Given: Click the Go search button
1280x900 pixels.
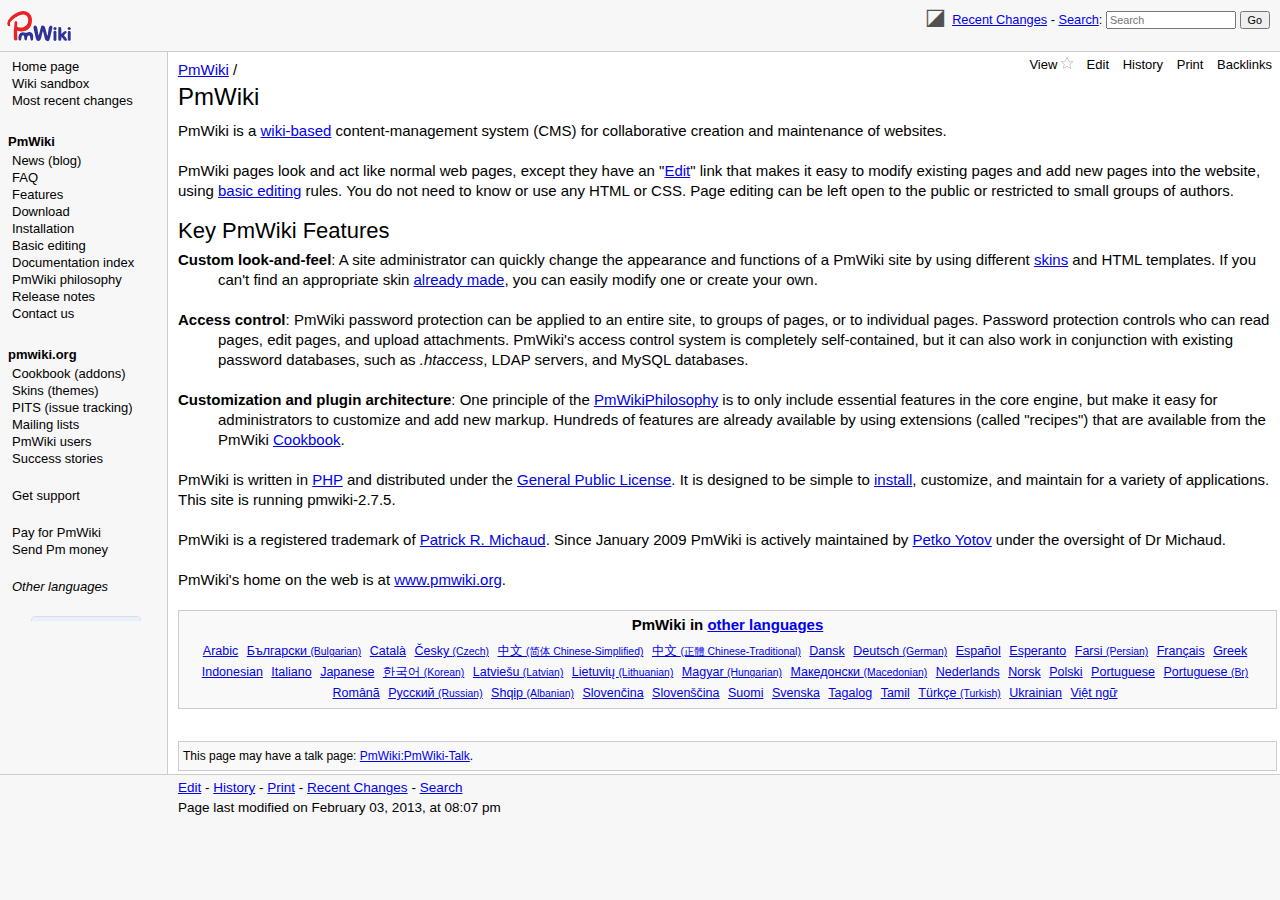Looking at the screenshot, I should (x=1255, y=20).
